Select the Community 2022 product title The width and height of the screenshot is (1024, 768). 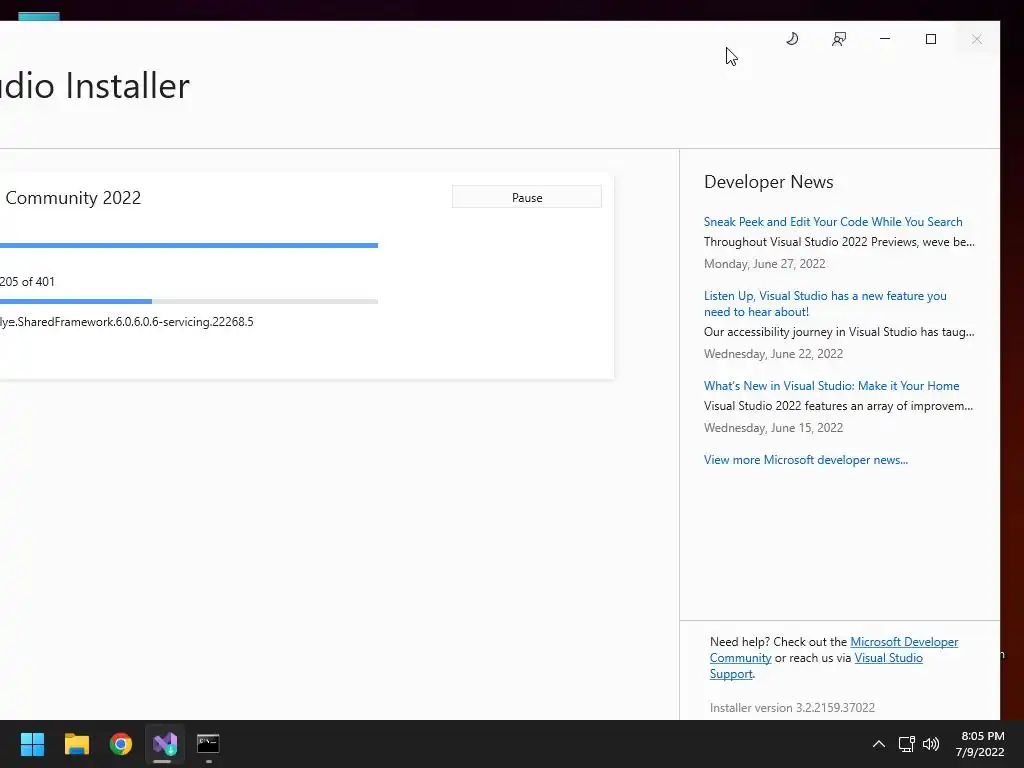point(72,198)
